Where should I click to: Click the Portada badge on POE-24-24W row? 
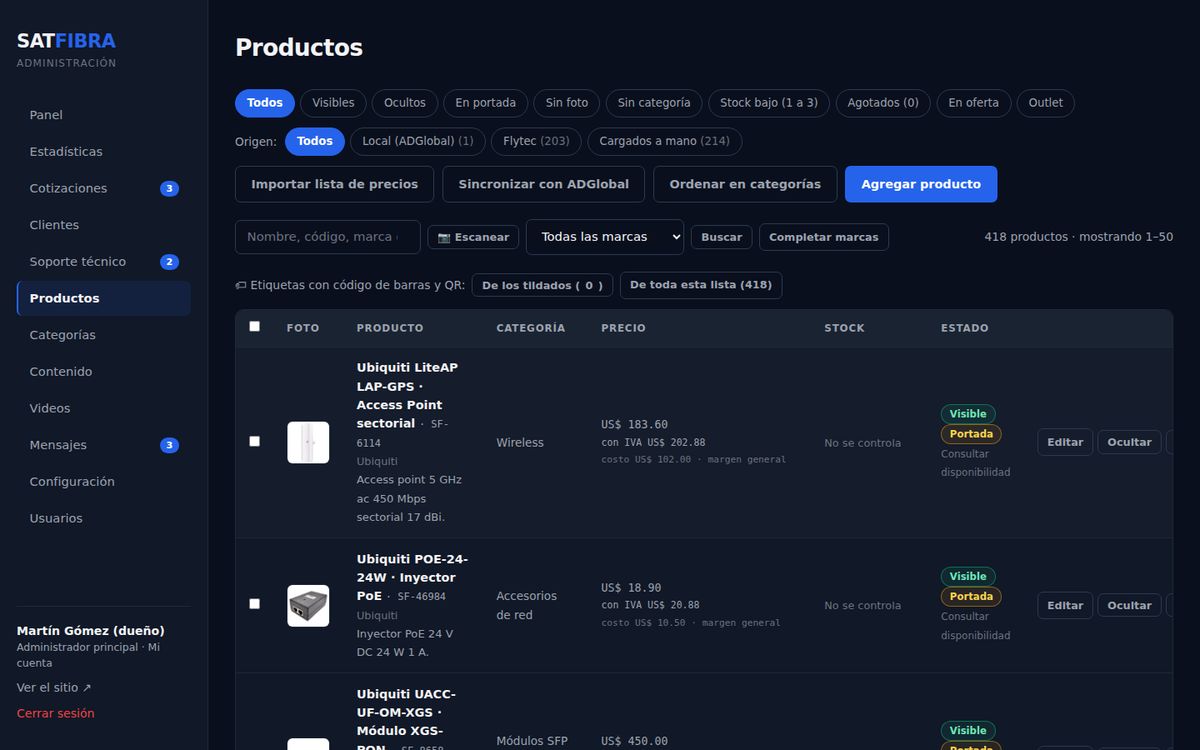coord(971,597)
